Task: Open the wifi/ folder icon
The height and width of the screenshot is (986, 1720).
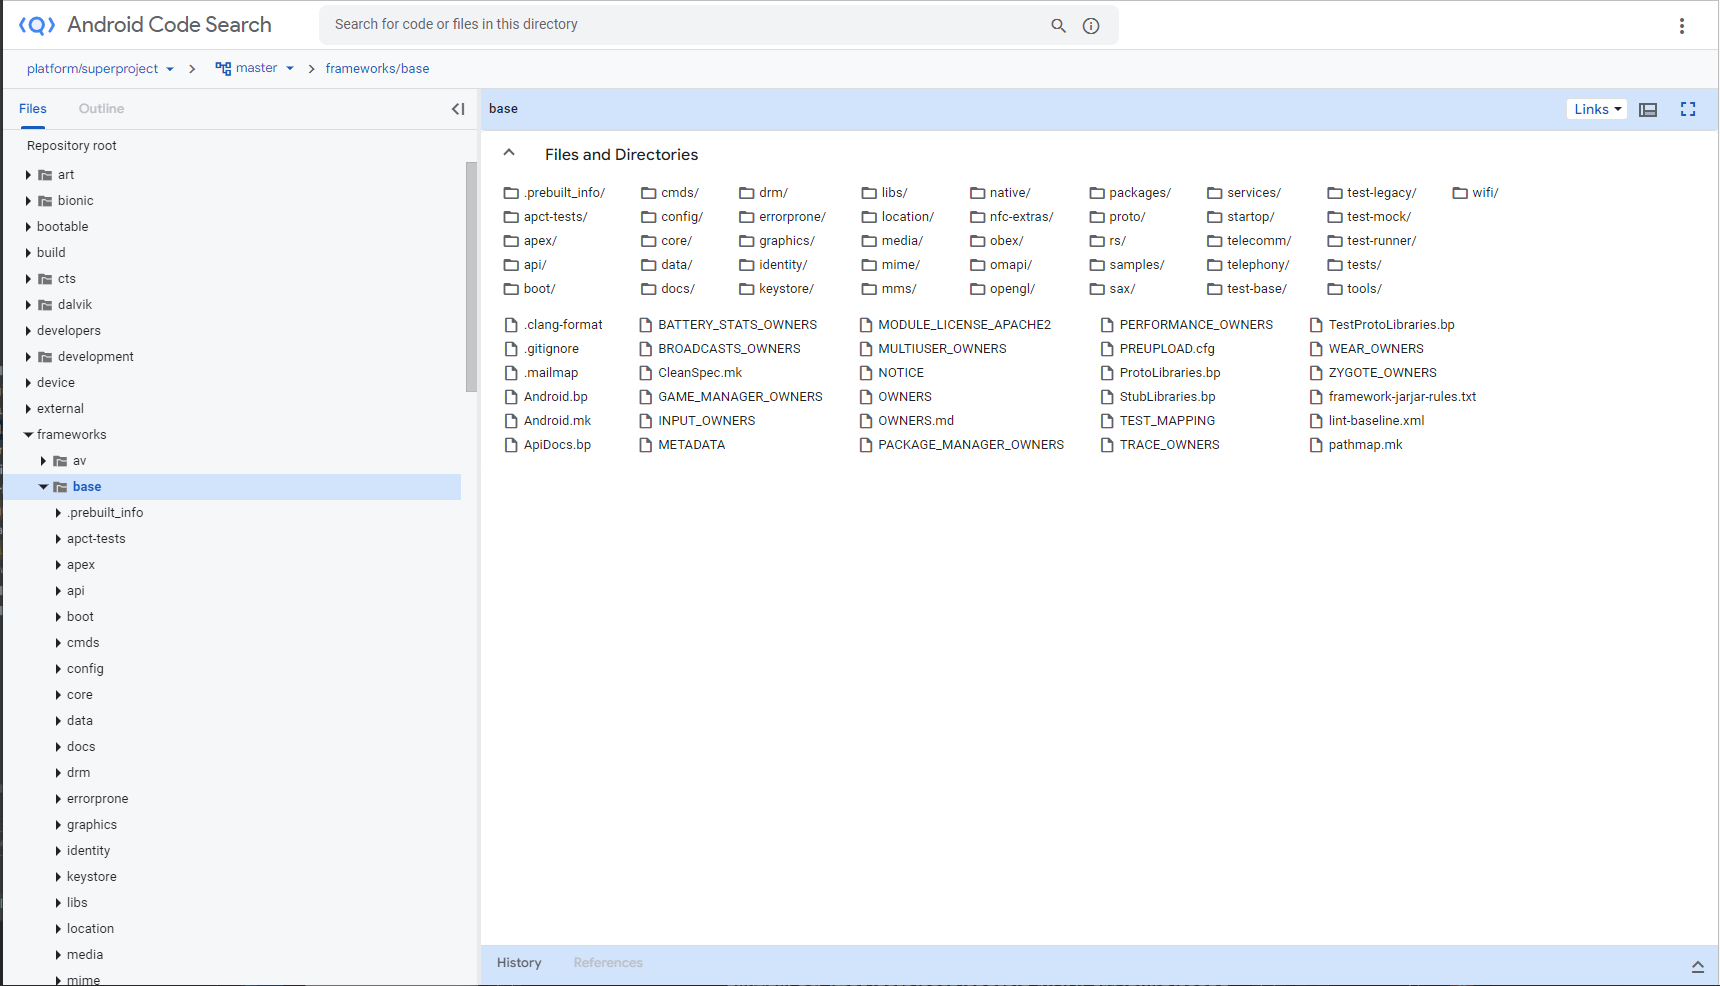Action: pos(1460,193)
